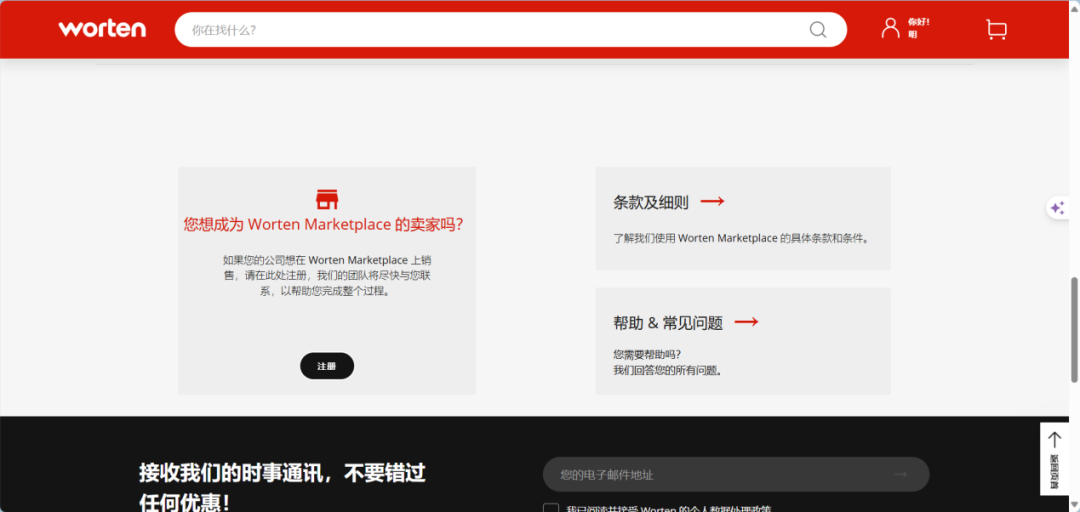Click 您想成为 Worten Marketplace 的卖家吗? heading
This screenshot has width=1080, height=512.
pyautogui.click(x=323, y=225)
